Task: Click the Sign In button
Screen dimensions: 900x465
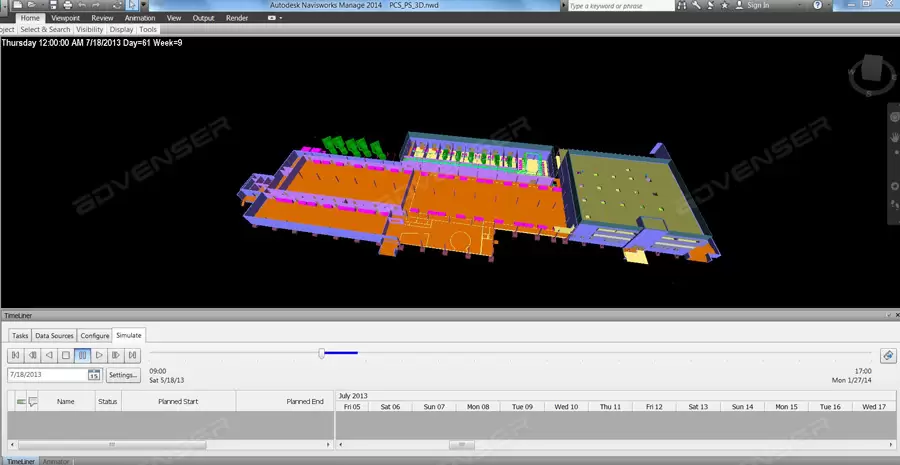Action: 752,5
